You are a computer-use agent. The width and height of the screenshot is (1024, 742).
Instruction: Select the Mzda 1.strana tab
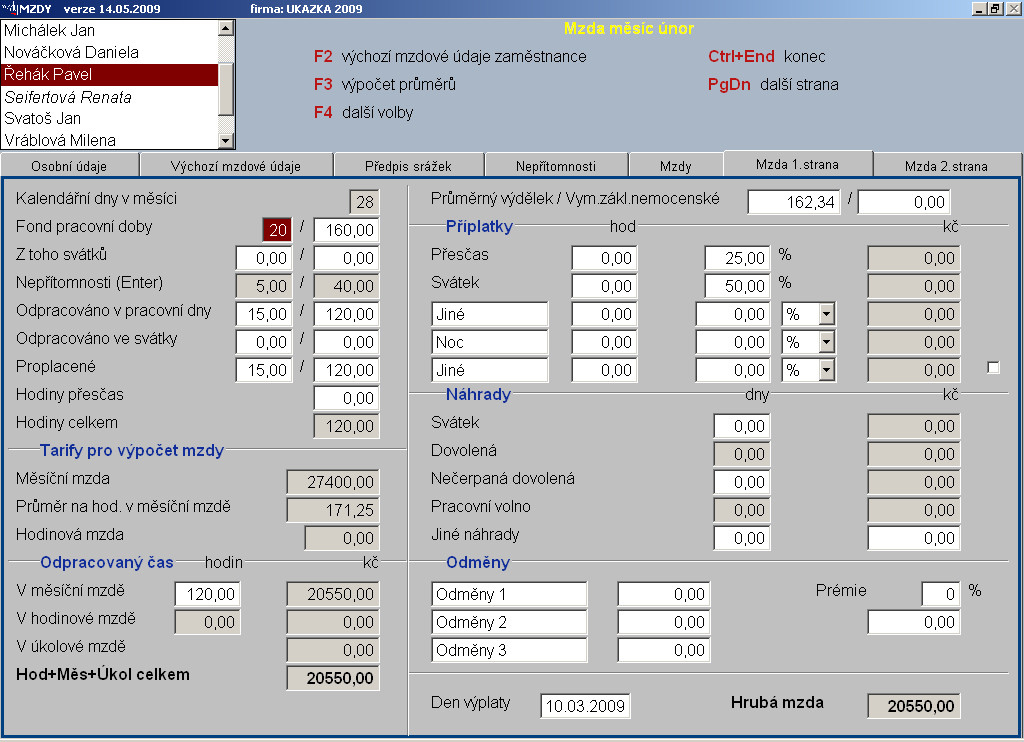[x=797, y=165]
